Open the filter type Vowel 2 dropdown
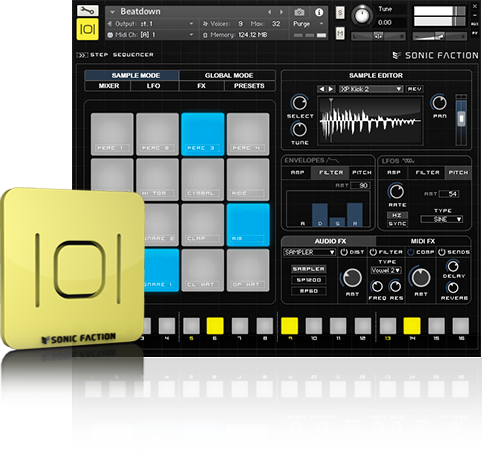The image size is (482, 463). click(x=386, y=270)
